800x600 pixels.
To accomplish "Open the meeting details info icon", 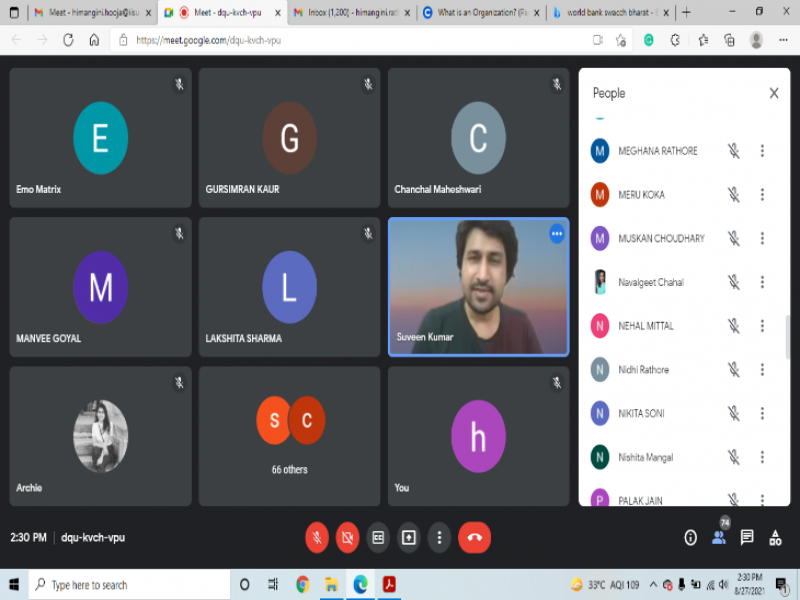I will coord(690,537).
